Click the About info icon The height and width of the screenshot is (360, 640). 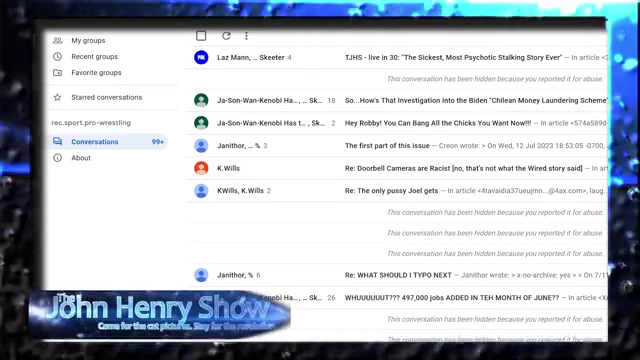point(58,158)
